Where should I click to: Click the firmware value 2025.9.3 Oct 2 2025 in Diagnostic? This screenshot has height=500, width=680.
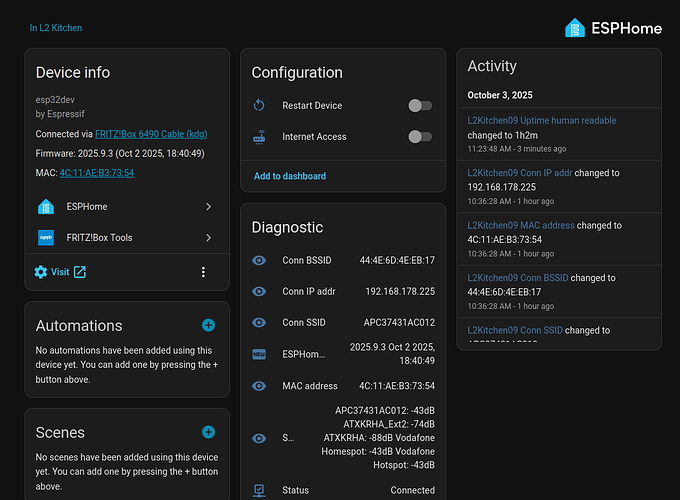click(392, 354)
